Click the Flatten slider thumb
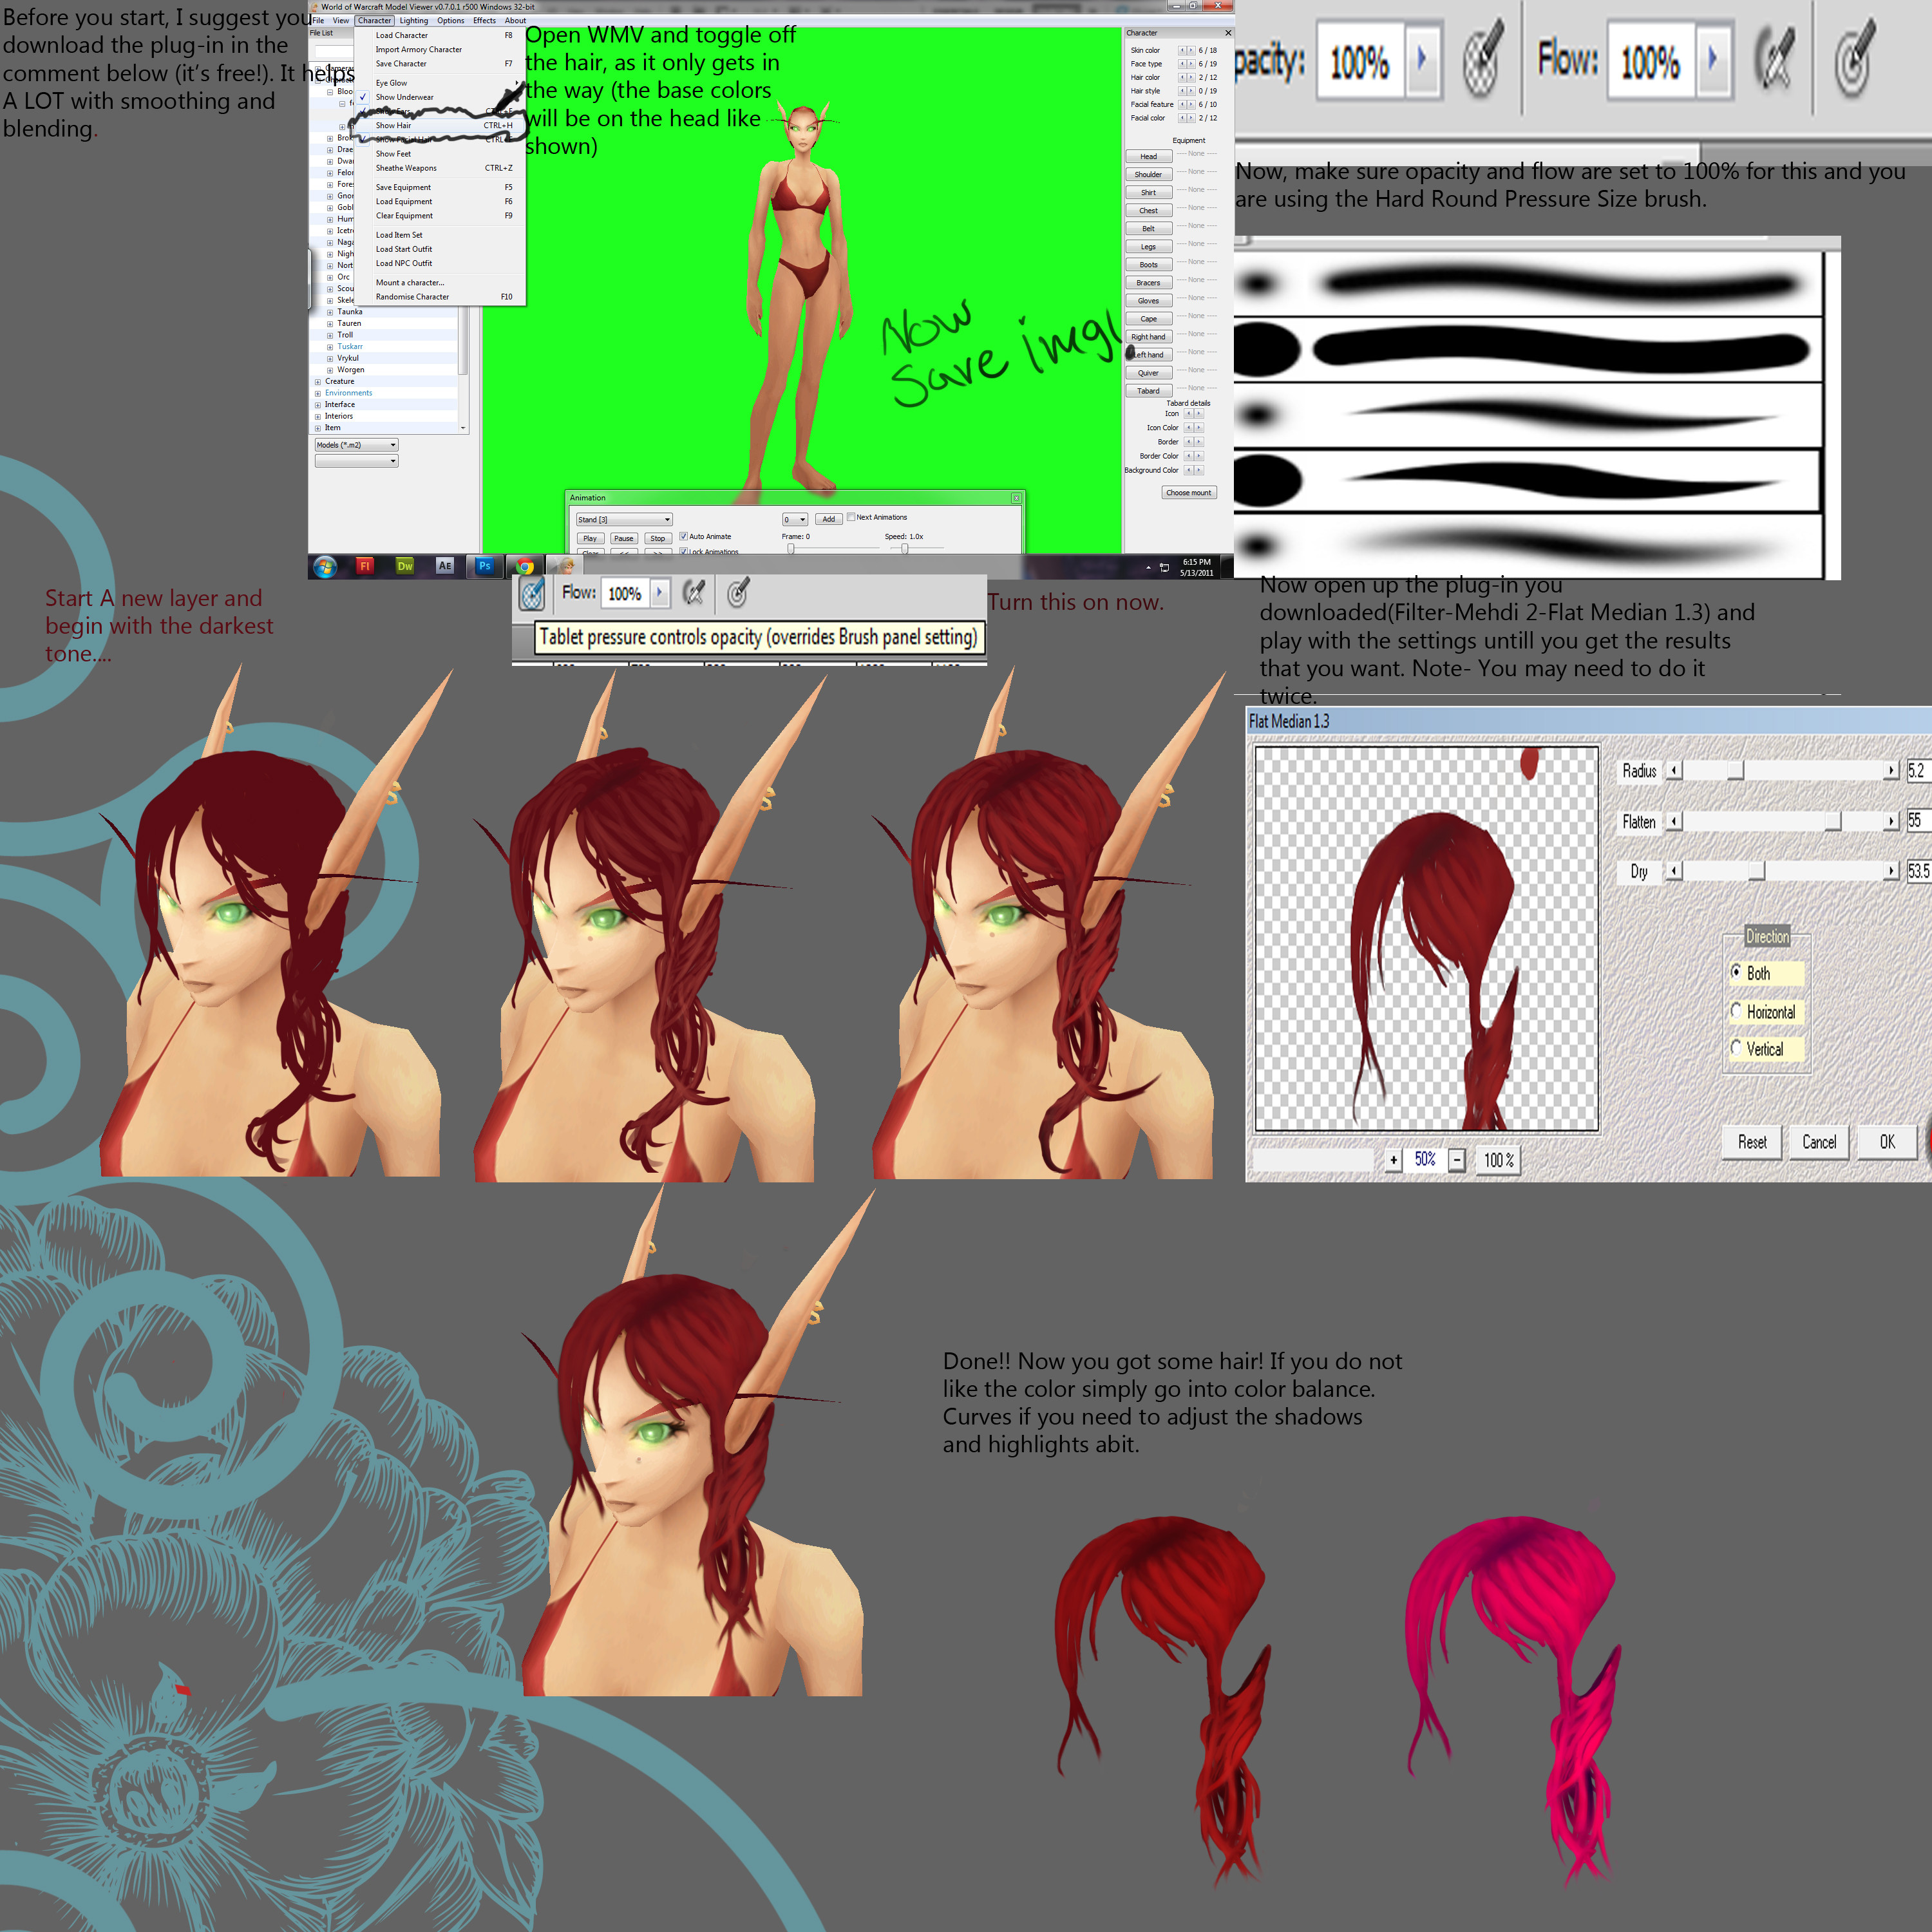 1833,821
